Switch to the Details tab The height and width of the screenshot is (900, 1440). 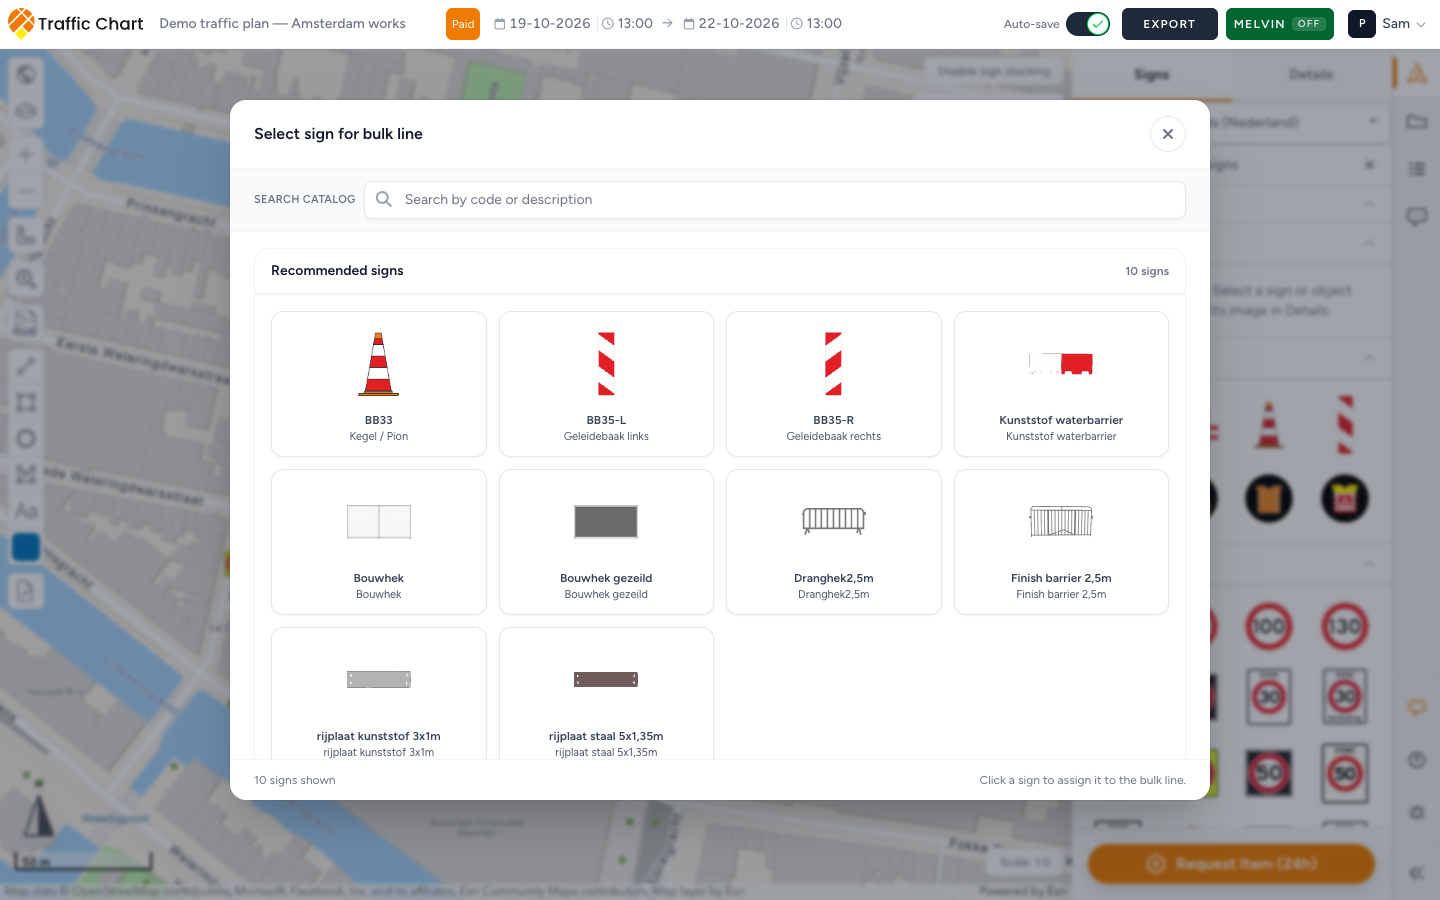1311,75
